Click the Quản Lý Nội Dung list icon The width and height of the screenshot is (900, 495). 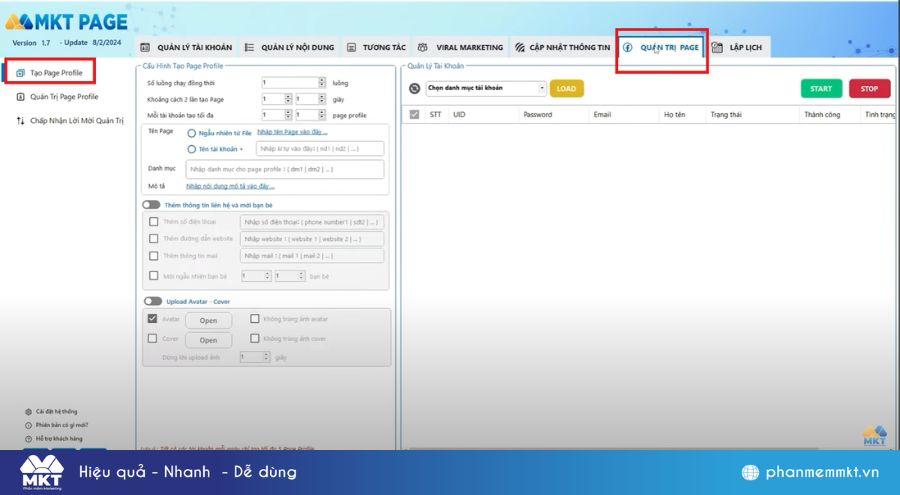coord(249,48)
